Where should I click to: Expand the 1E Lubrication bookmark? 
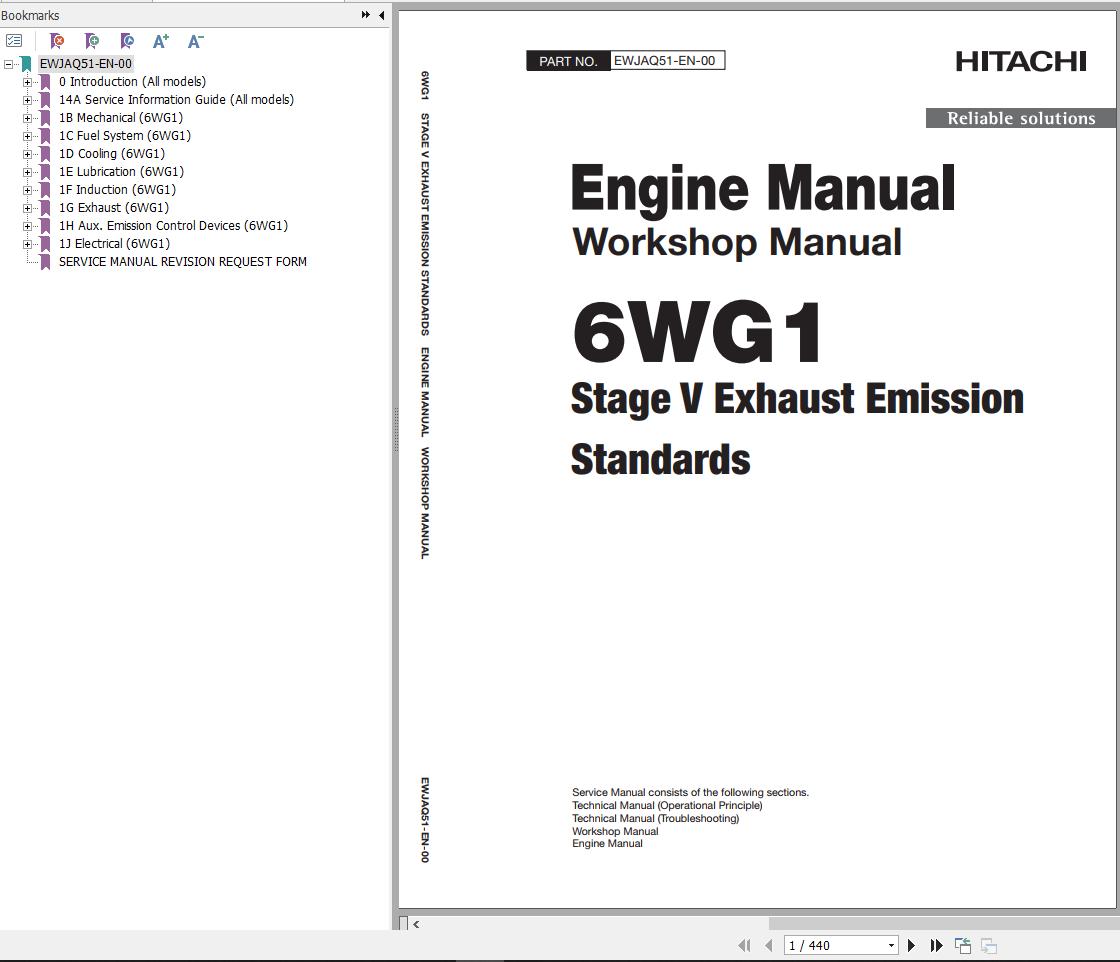27,172
